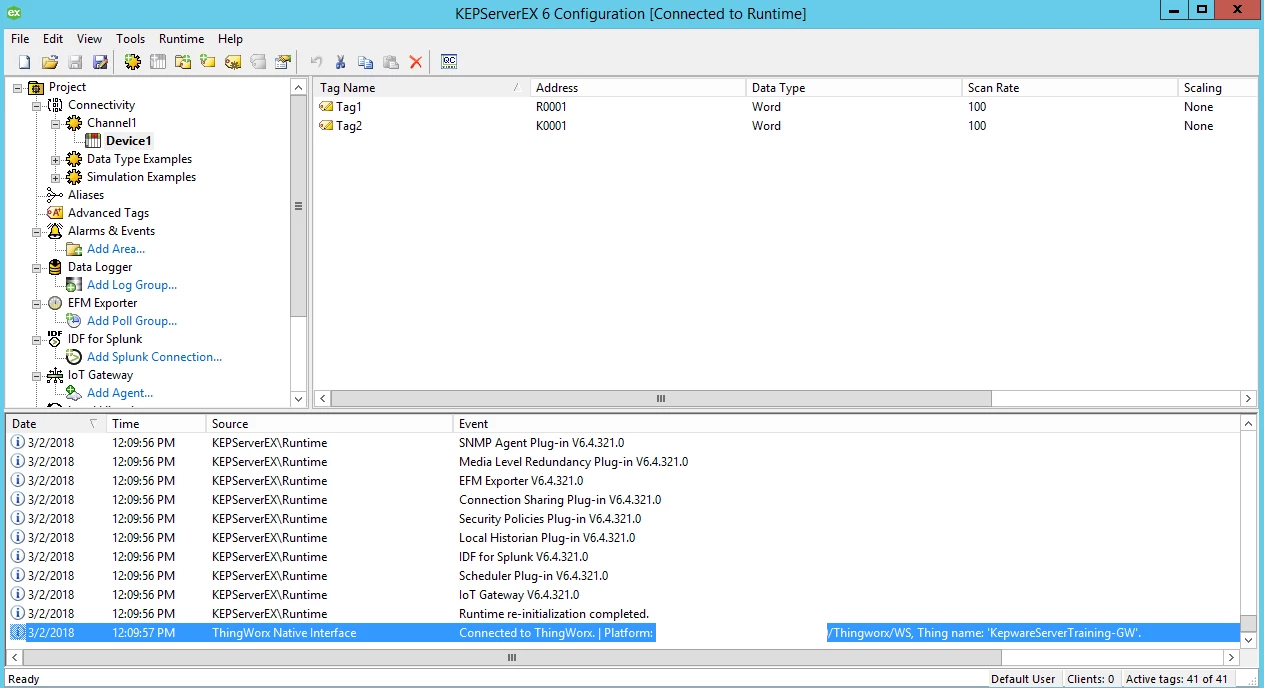
Task: Open the Edit menu
Action: pos(53,39)
